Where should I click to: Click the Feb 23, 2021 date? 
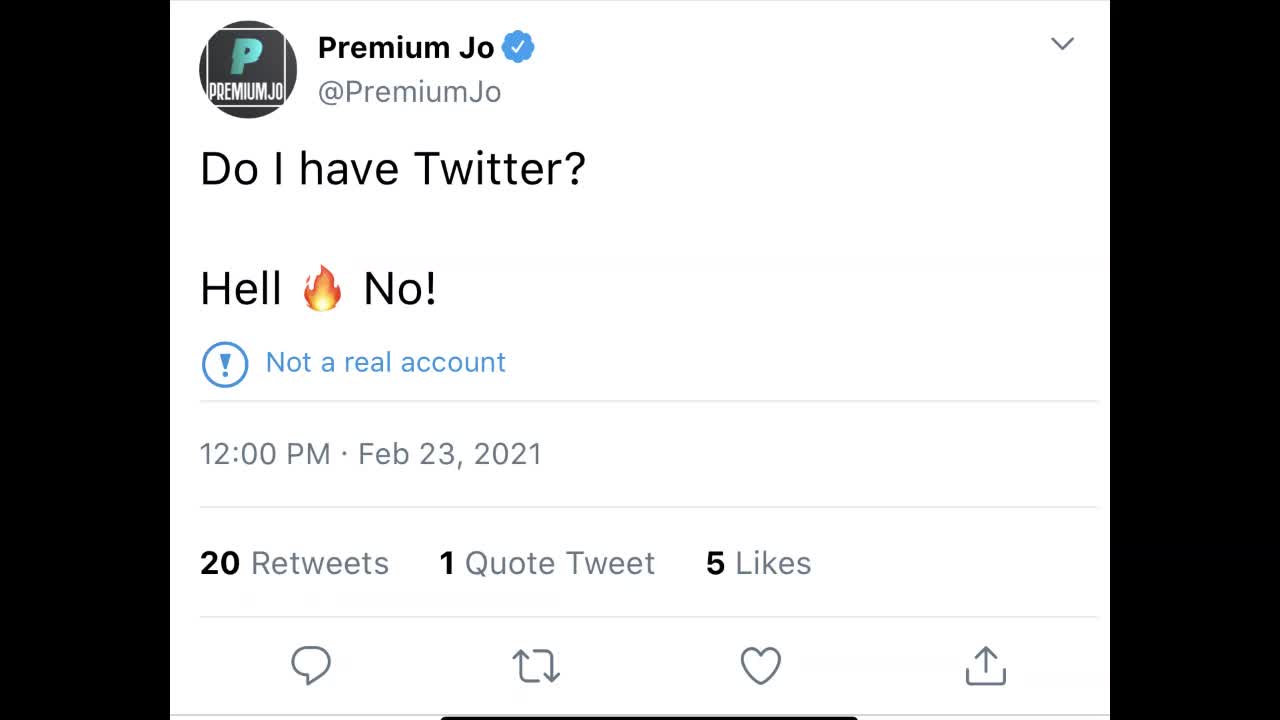[450, 454]
